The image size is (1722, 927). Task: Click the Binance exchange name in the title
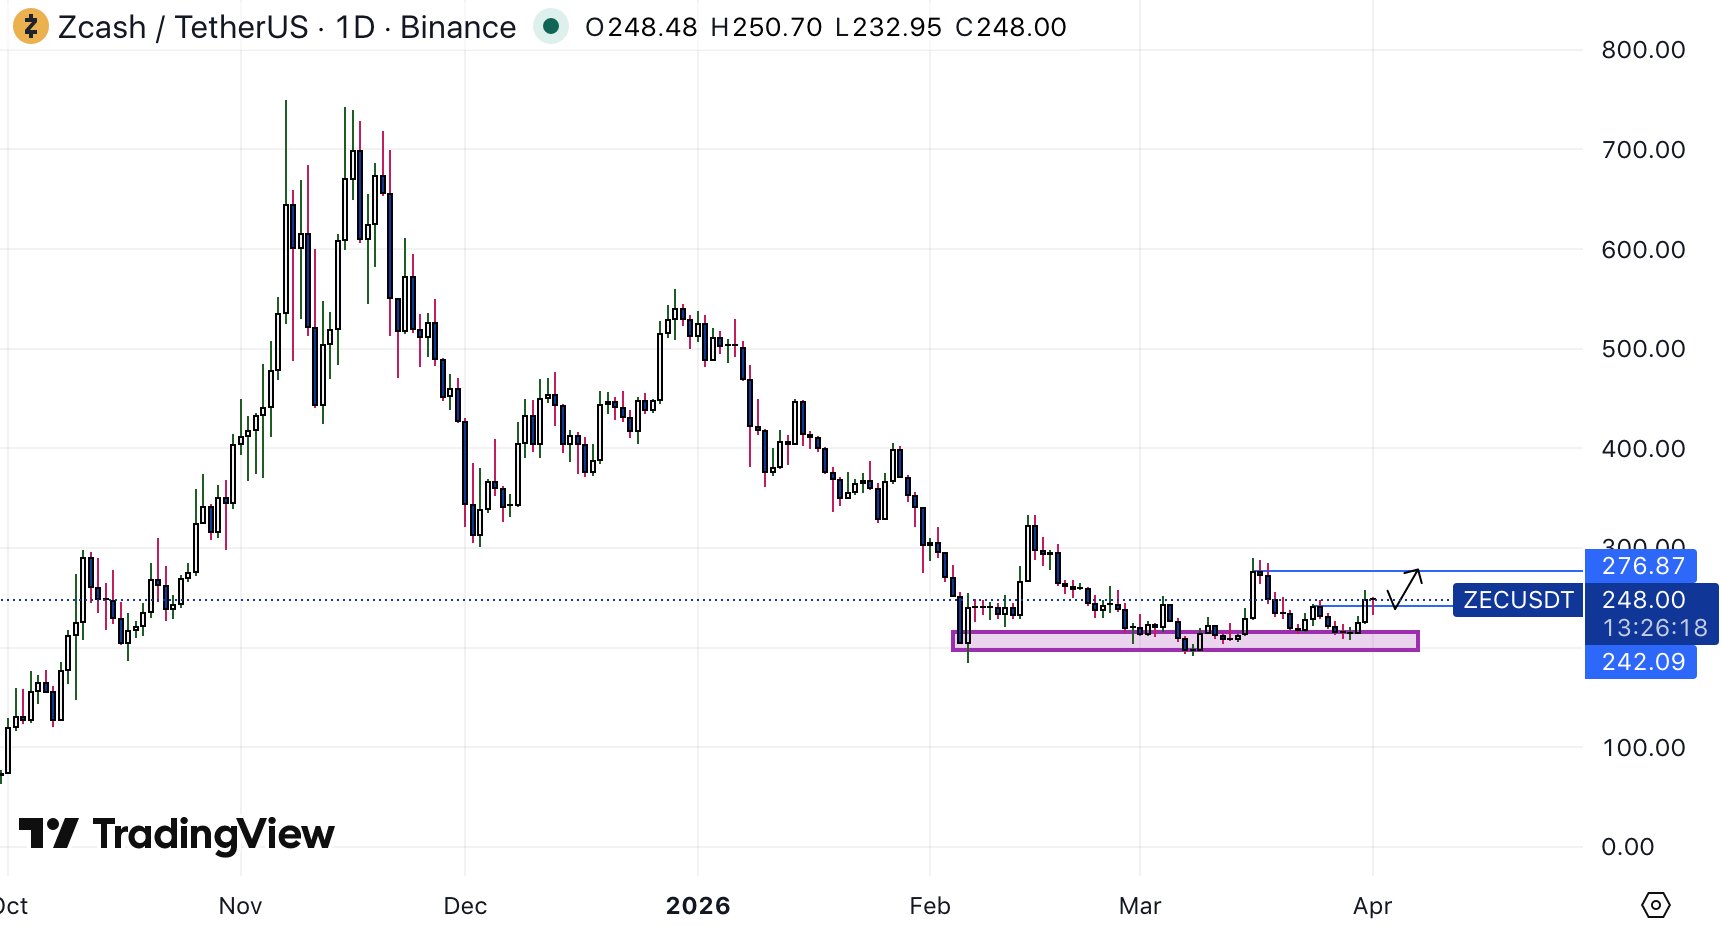click(x=458, y=27)
